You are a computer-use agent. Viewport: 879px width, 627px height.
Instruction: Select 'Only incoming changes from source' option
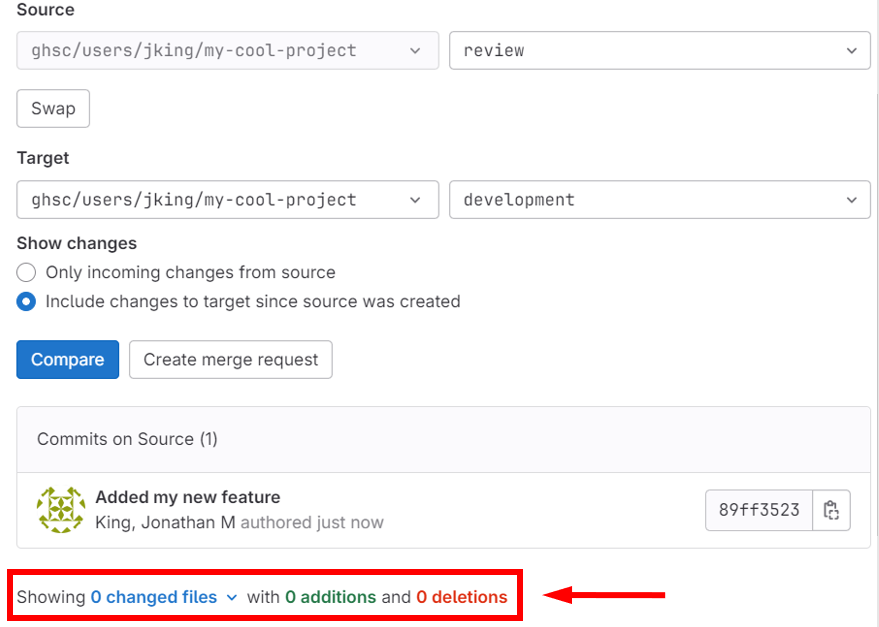click(x=26, y=273)
